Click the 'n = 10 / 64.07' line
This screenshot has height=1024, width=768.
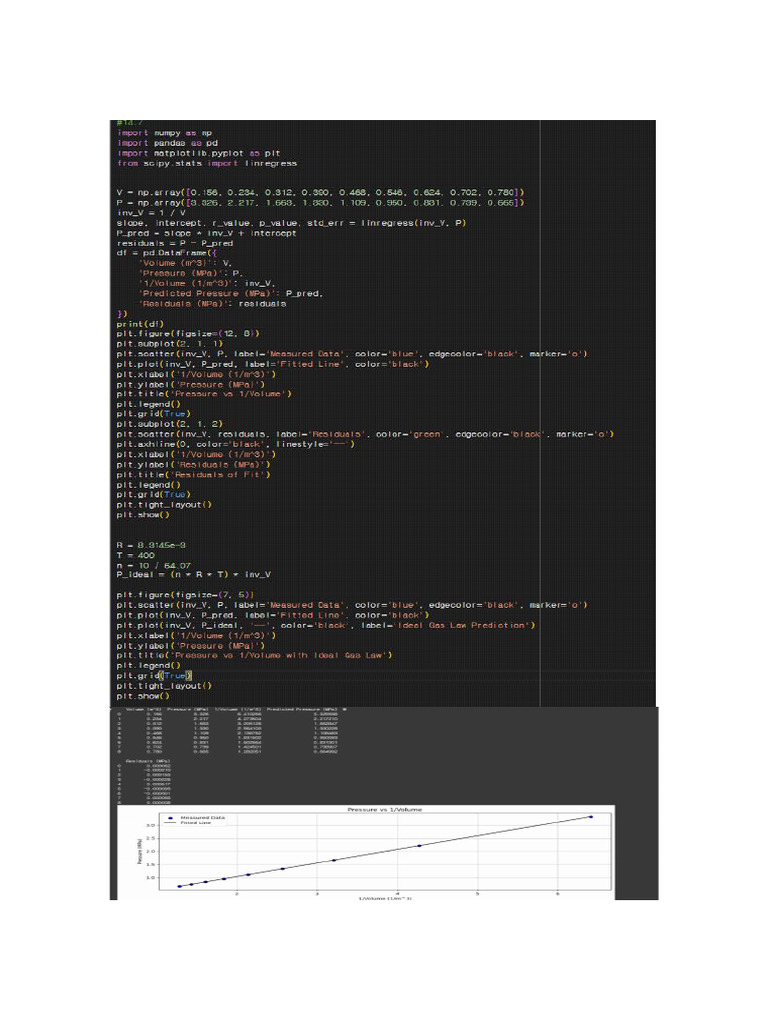point(153,565)
